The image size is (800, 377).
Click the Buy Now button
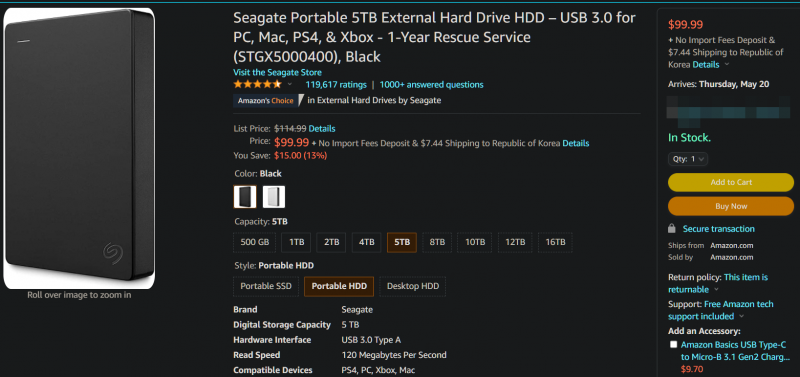[x=731, y=206]
